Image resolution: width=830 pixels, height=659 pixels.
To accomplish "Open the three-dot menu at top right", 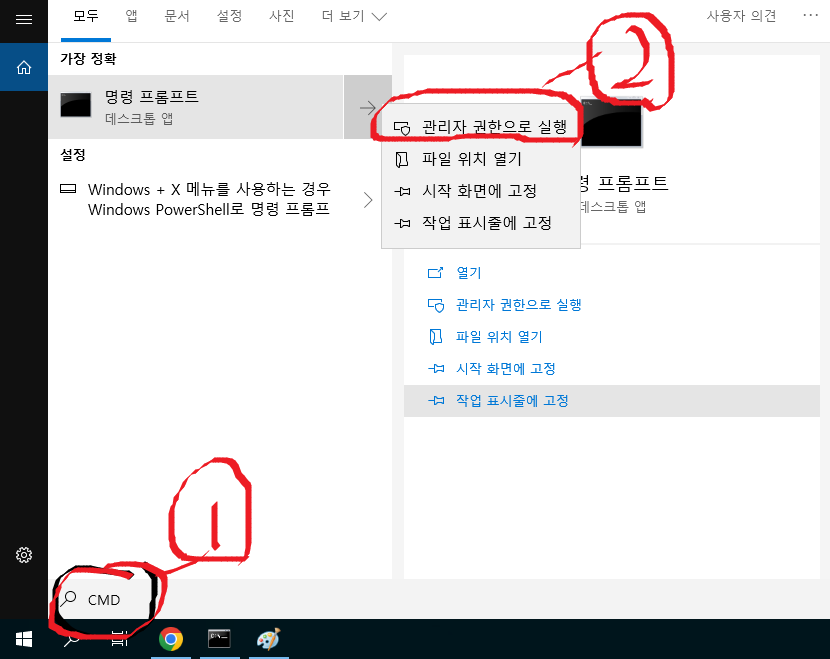I will [x=810, y=14].
